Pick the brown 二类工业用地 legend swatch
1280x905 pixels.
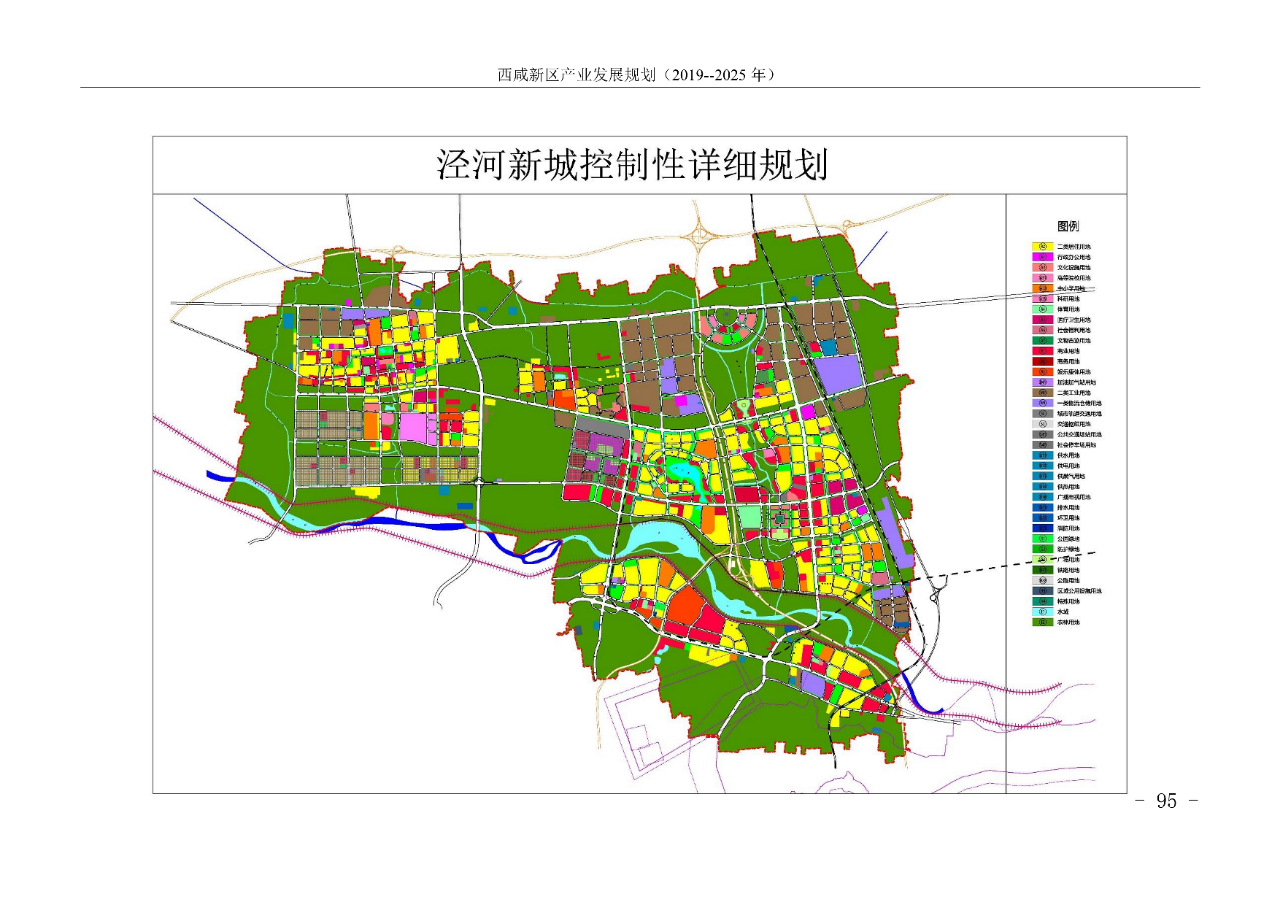point(1043,392)
